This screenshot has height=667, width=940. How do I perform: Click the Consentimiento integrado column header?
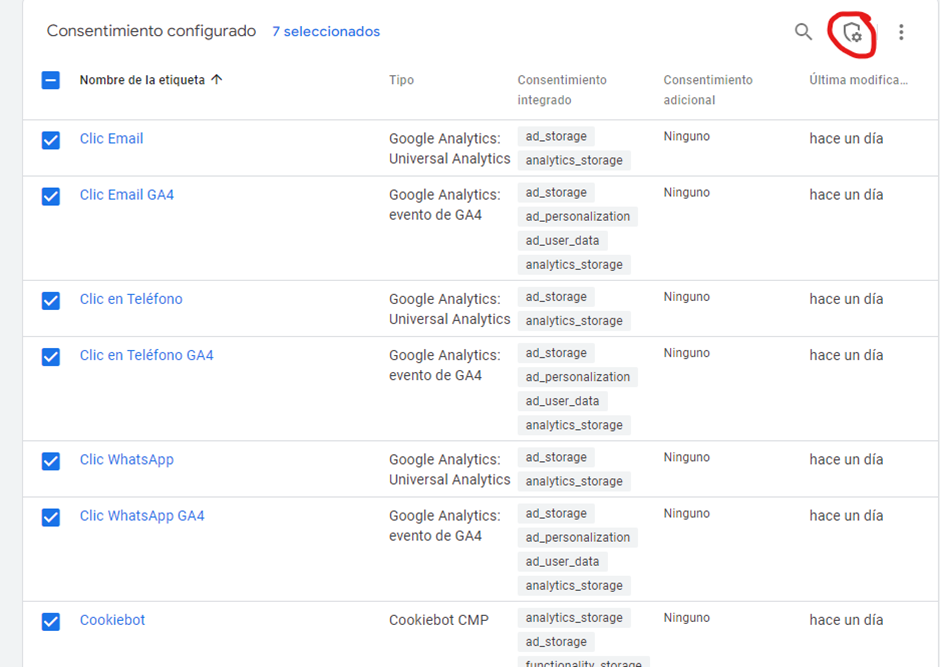(x=562, y=90)
